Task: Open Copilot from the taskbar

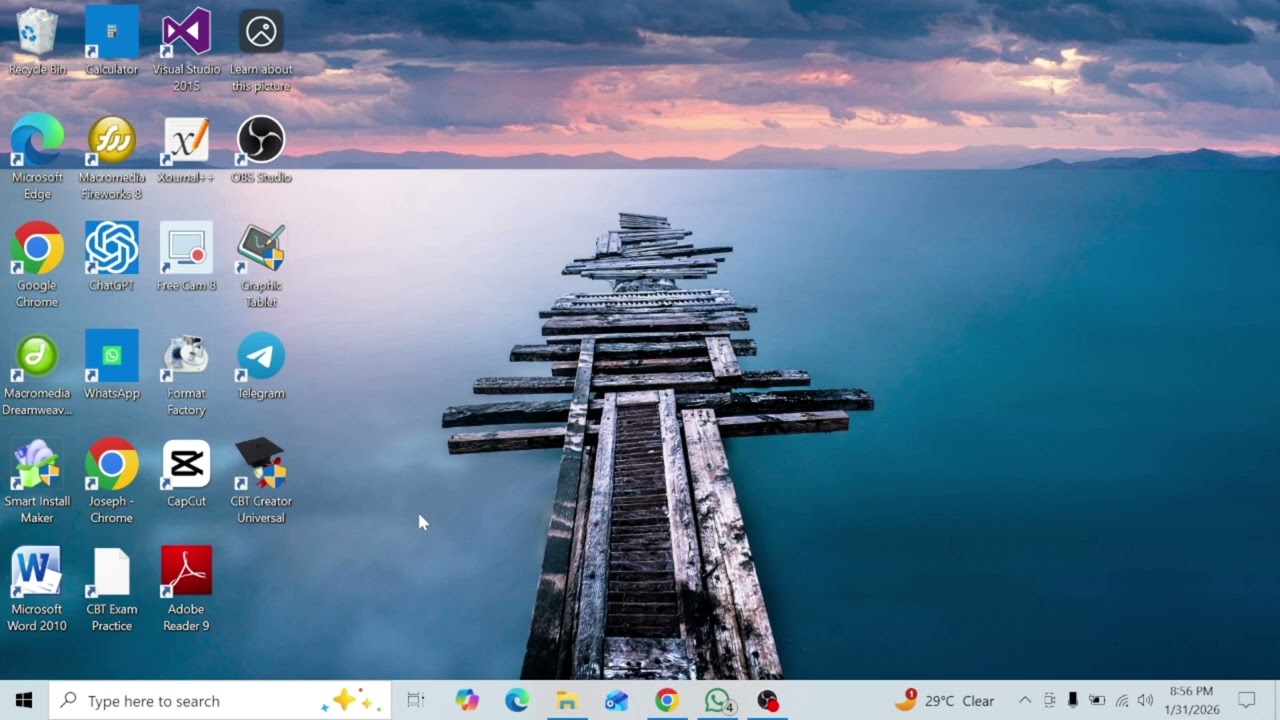Action: [x=467, y=701]
